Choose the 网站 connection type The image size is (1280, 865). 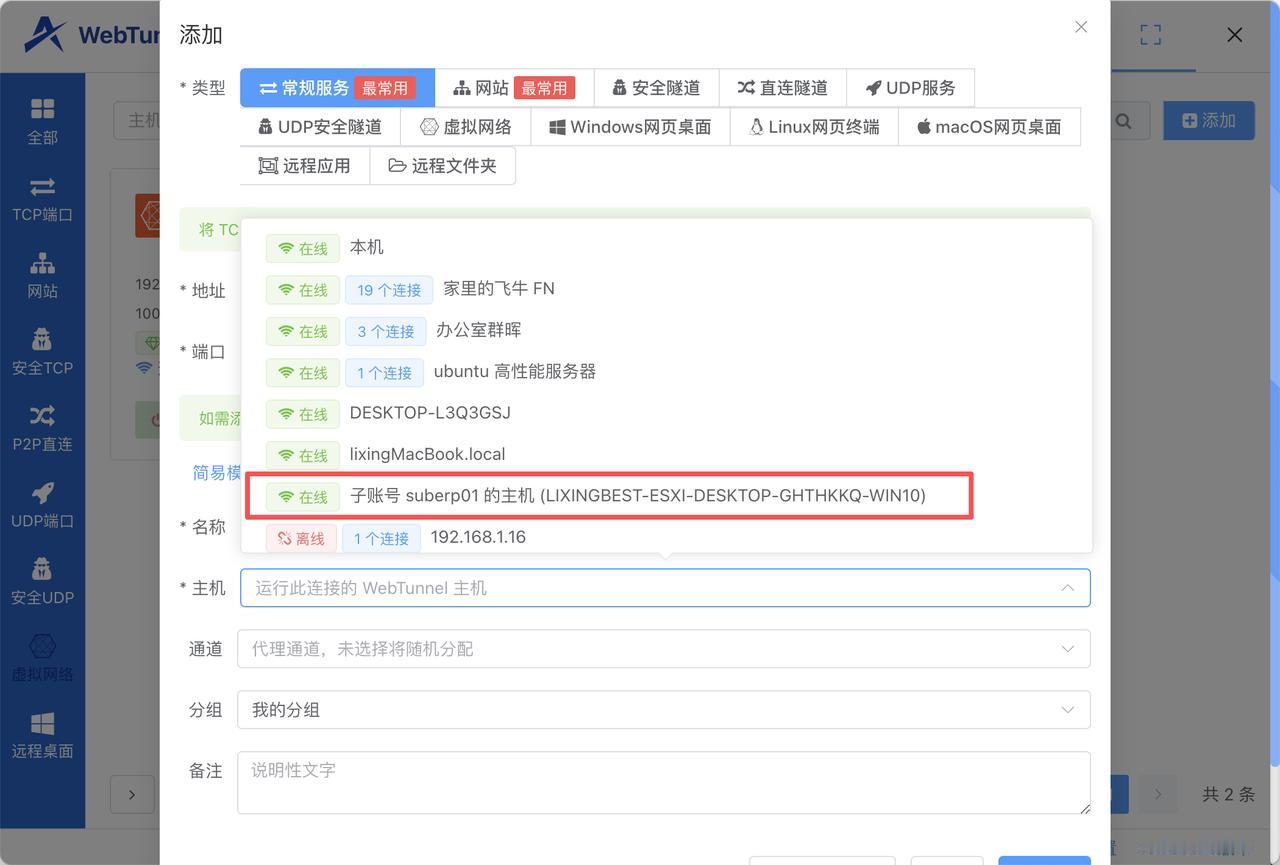coord(514,88)
